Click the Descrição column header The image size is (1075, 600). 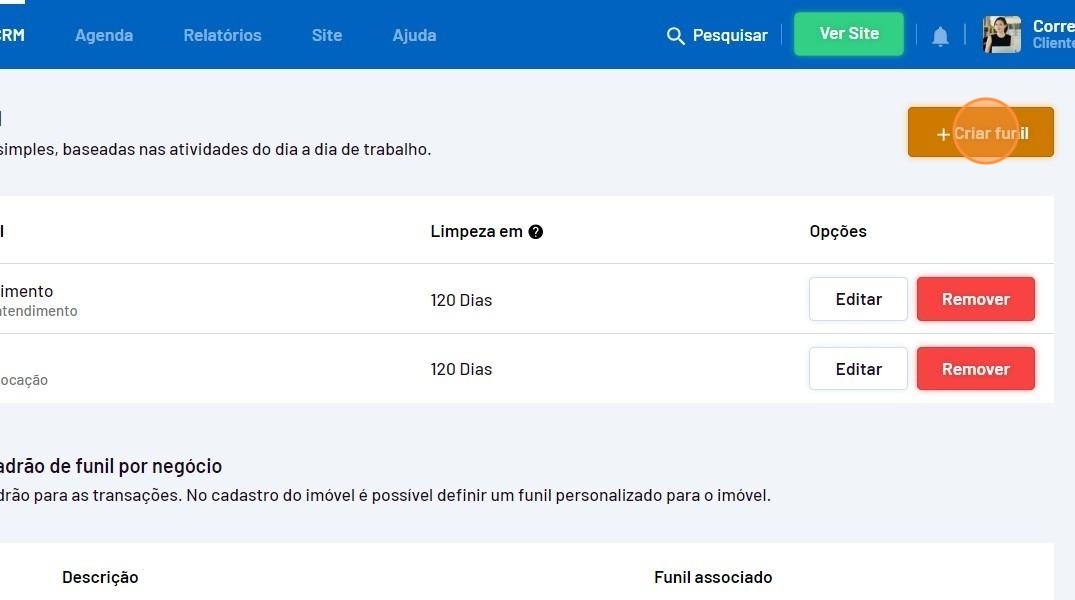100,577
